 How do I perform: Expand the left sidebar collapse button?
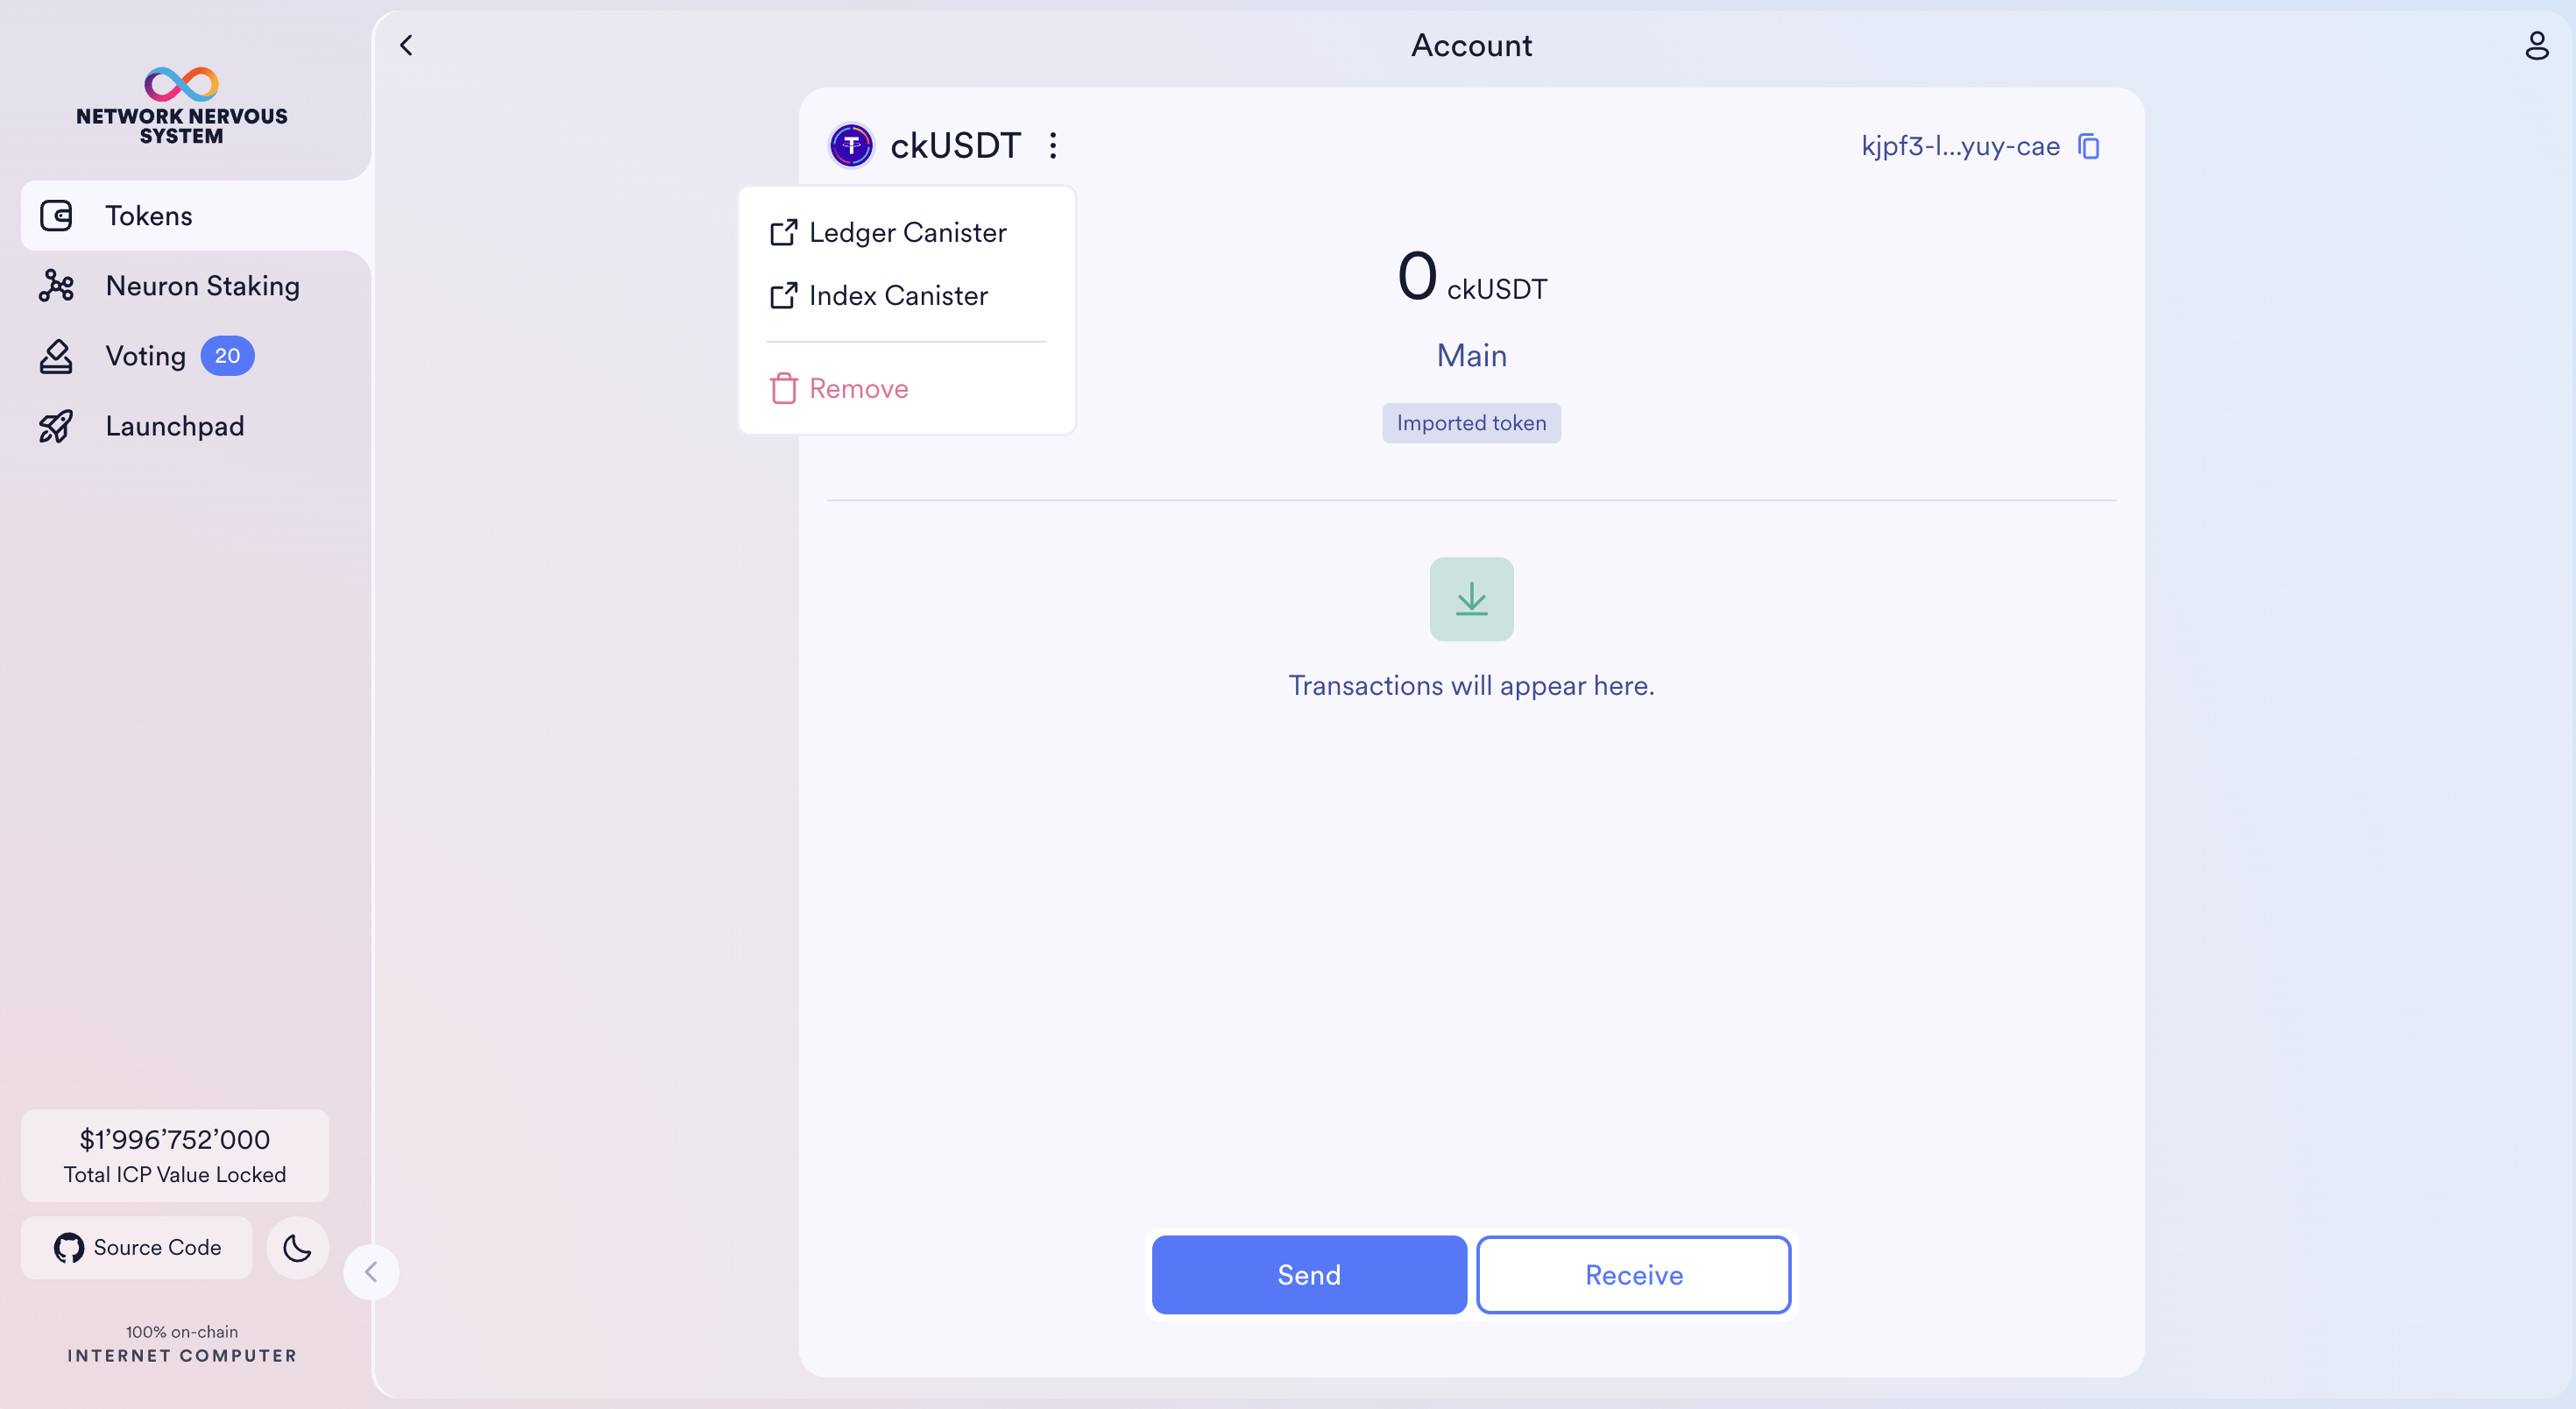pos(372,1272)
